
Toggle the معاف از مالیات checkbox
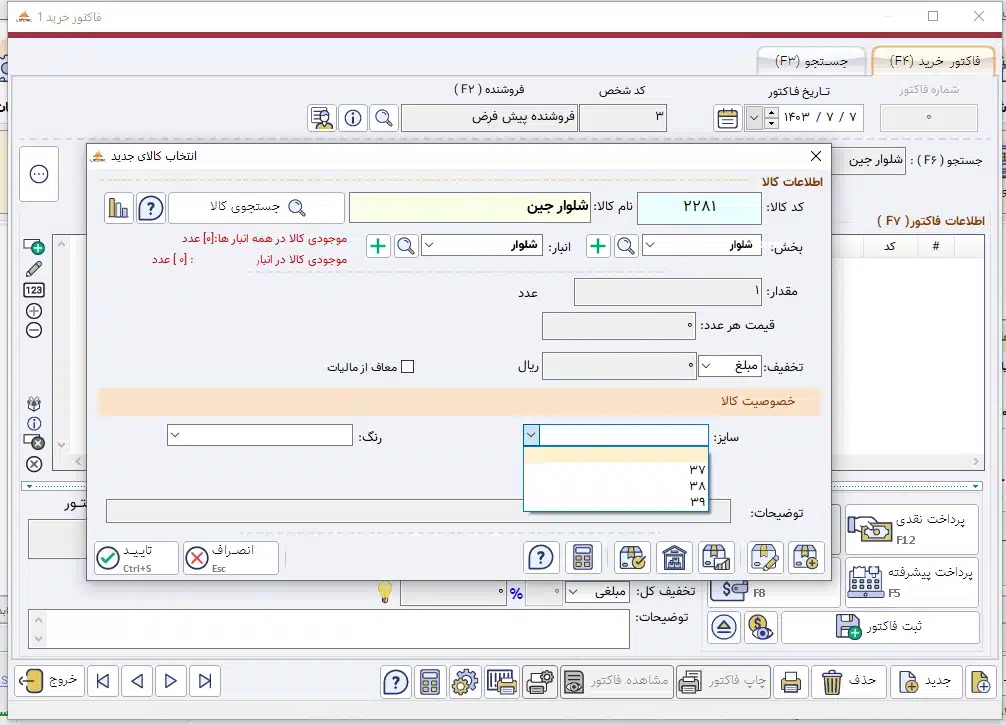[x=407, y=367]
